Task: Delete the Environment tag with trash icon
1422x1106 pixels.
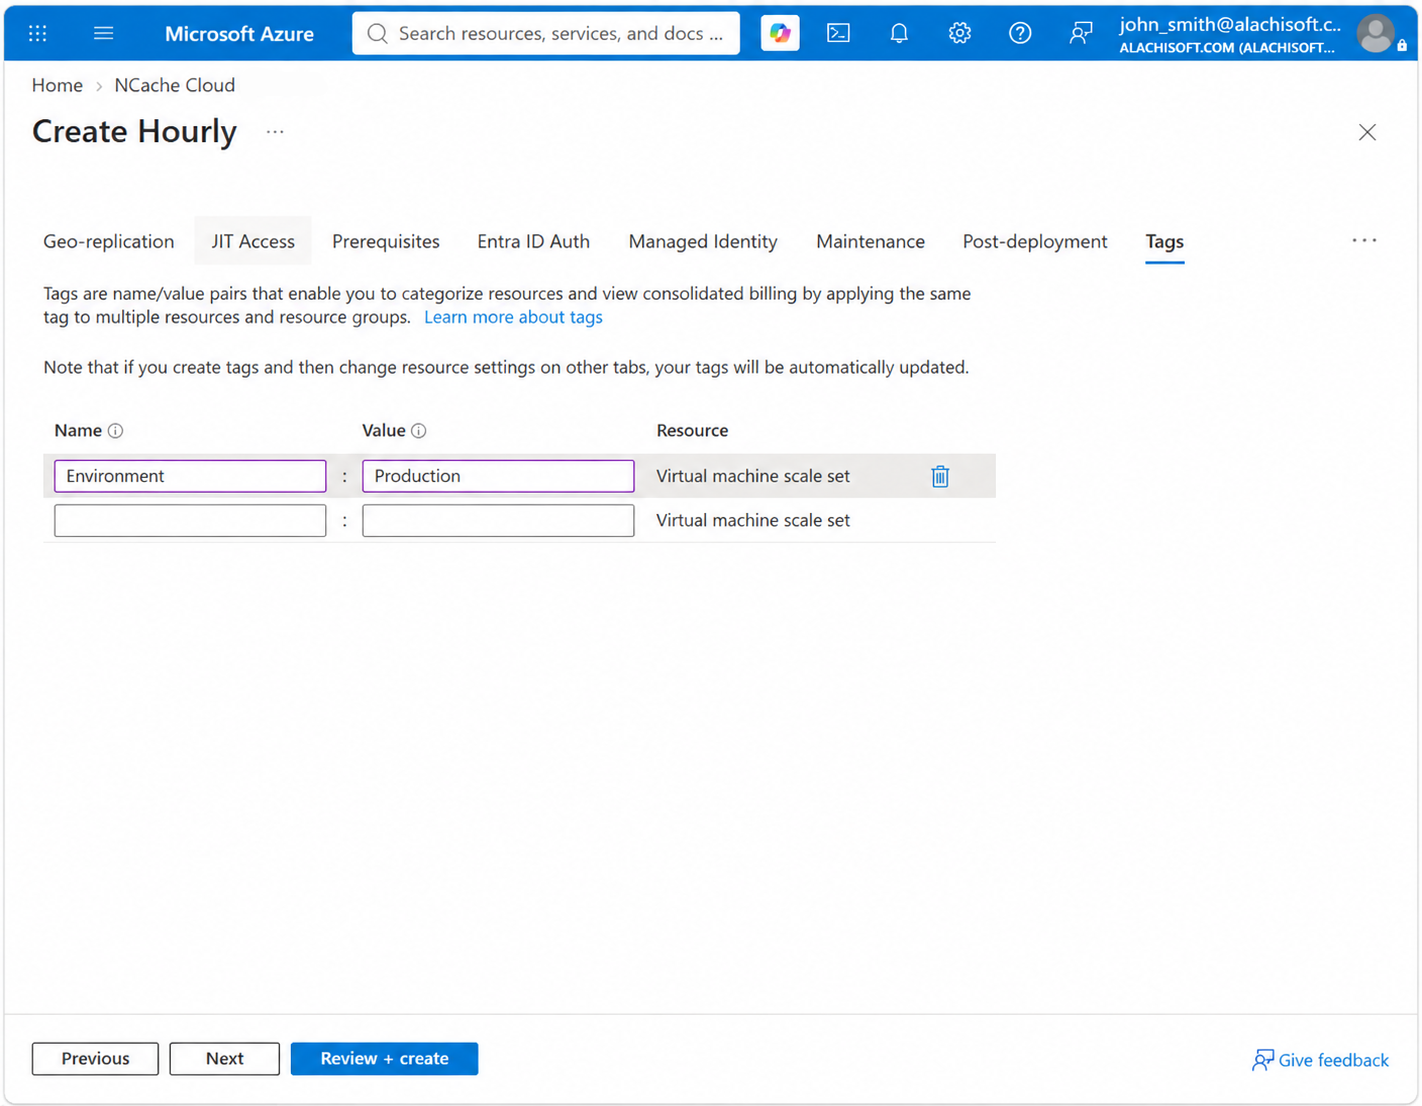Action: point(940,476)
